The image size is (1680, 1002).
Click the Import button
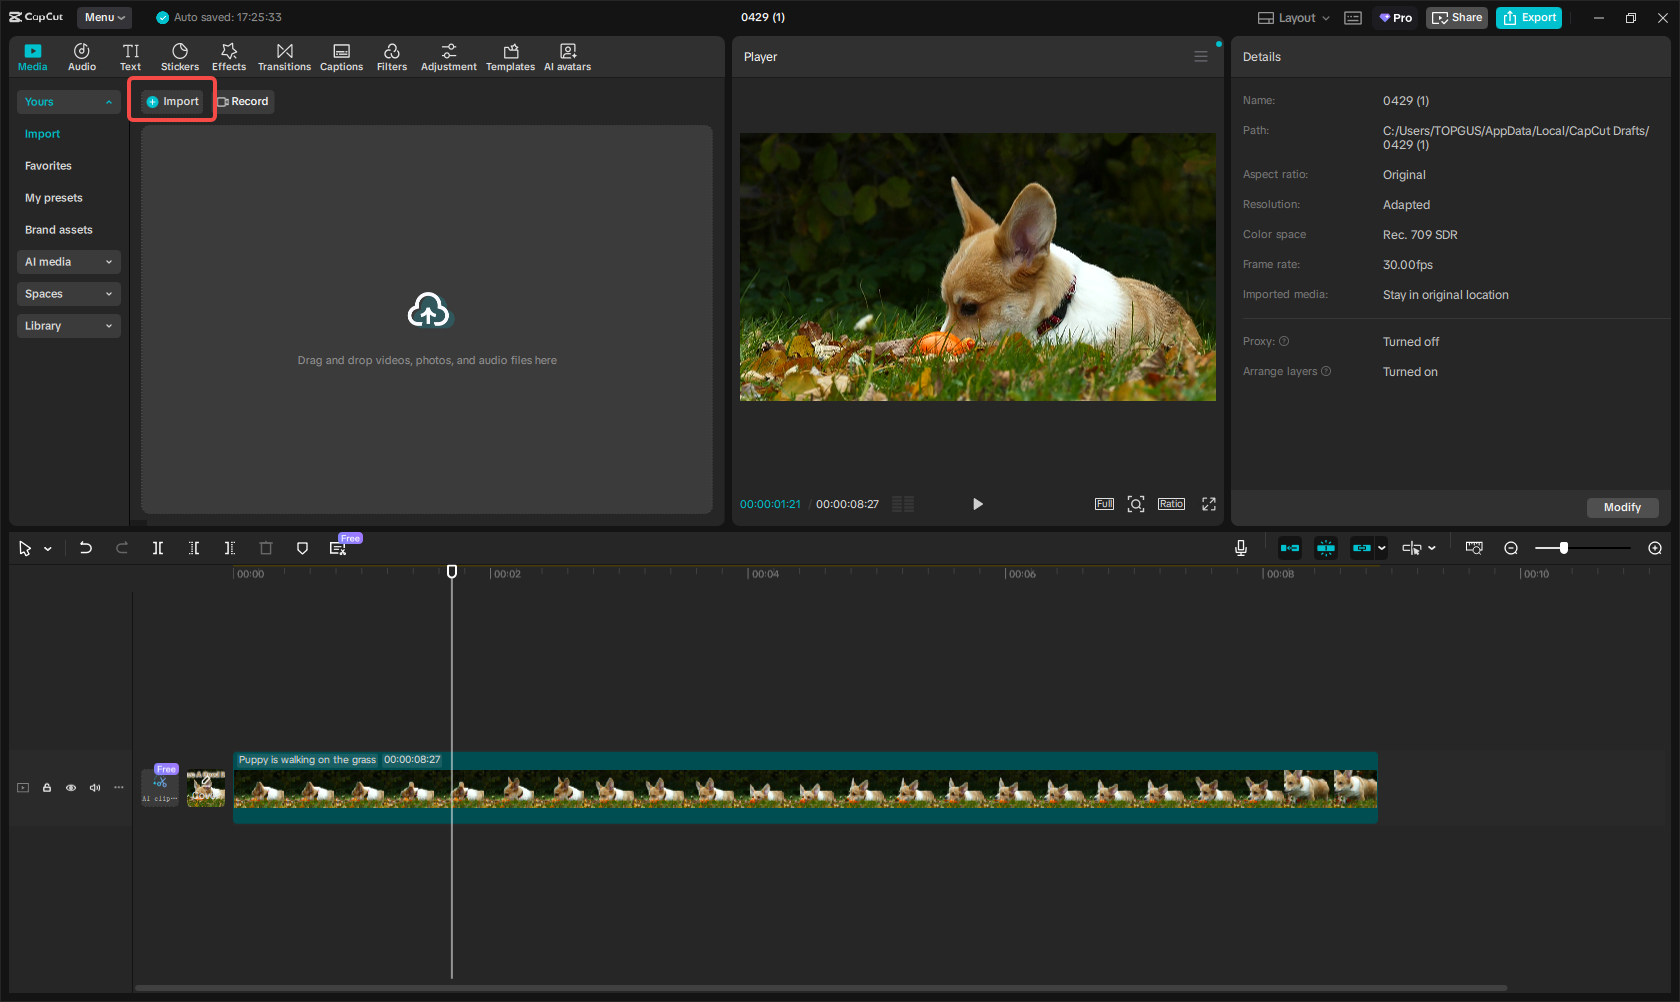171,100
